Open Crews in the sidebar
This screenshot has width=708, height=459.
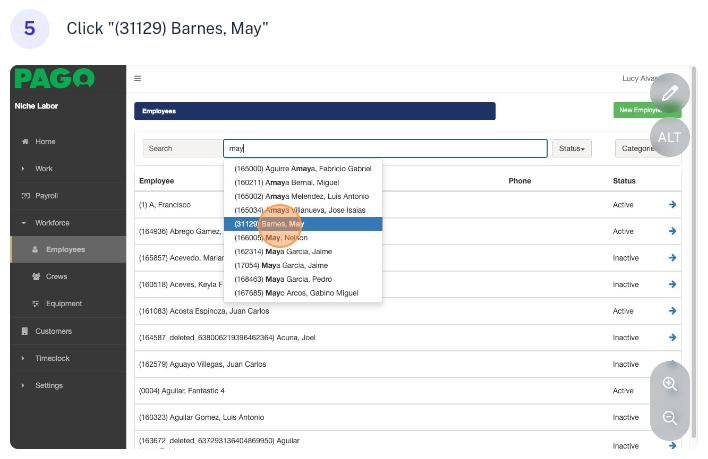tap(57, 276)
